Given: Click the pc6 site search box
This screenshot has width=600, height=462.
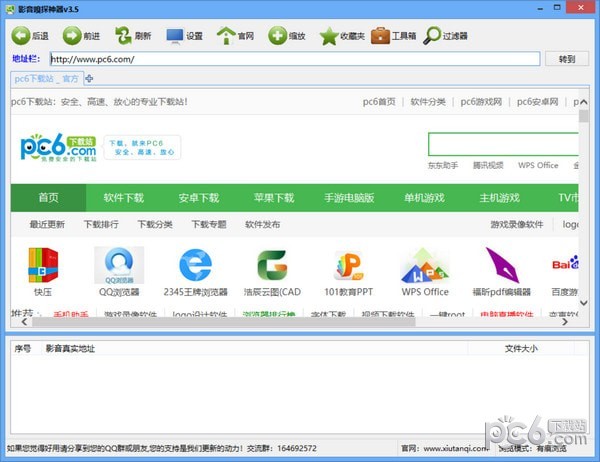Looking at the screenshot, I should tap(503, 144).
